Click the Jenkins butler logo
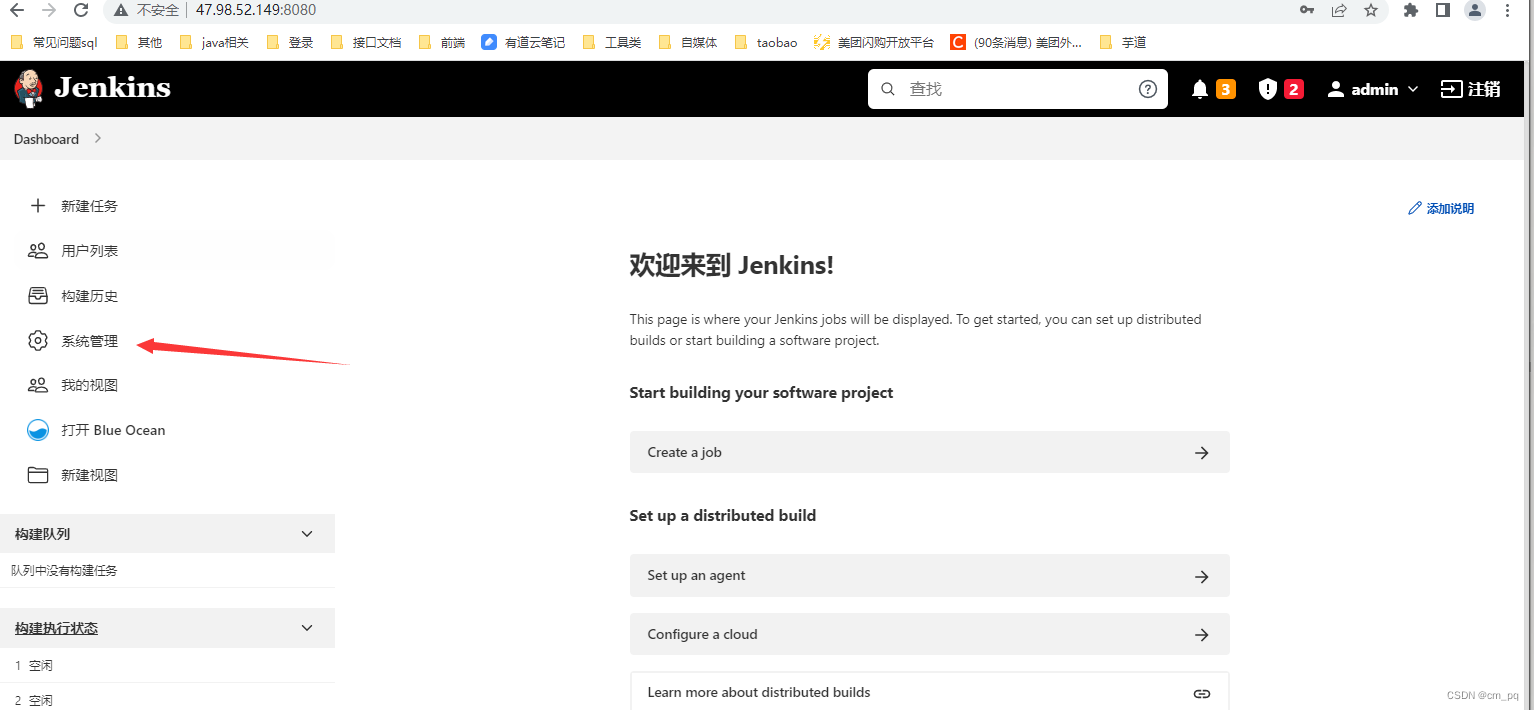The width and height of the screenshot is (1534, 710). (29, 88)
